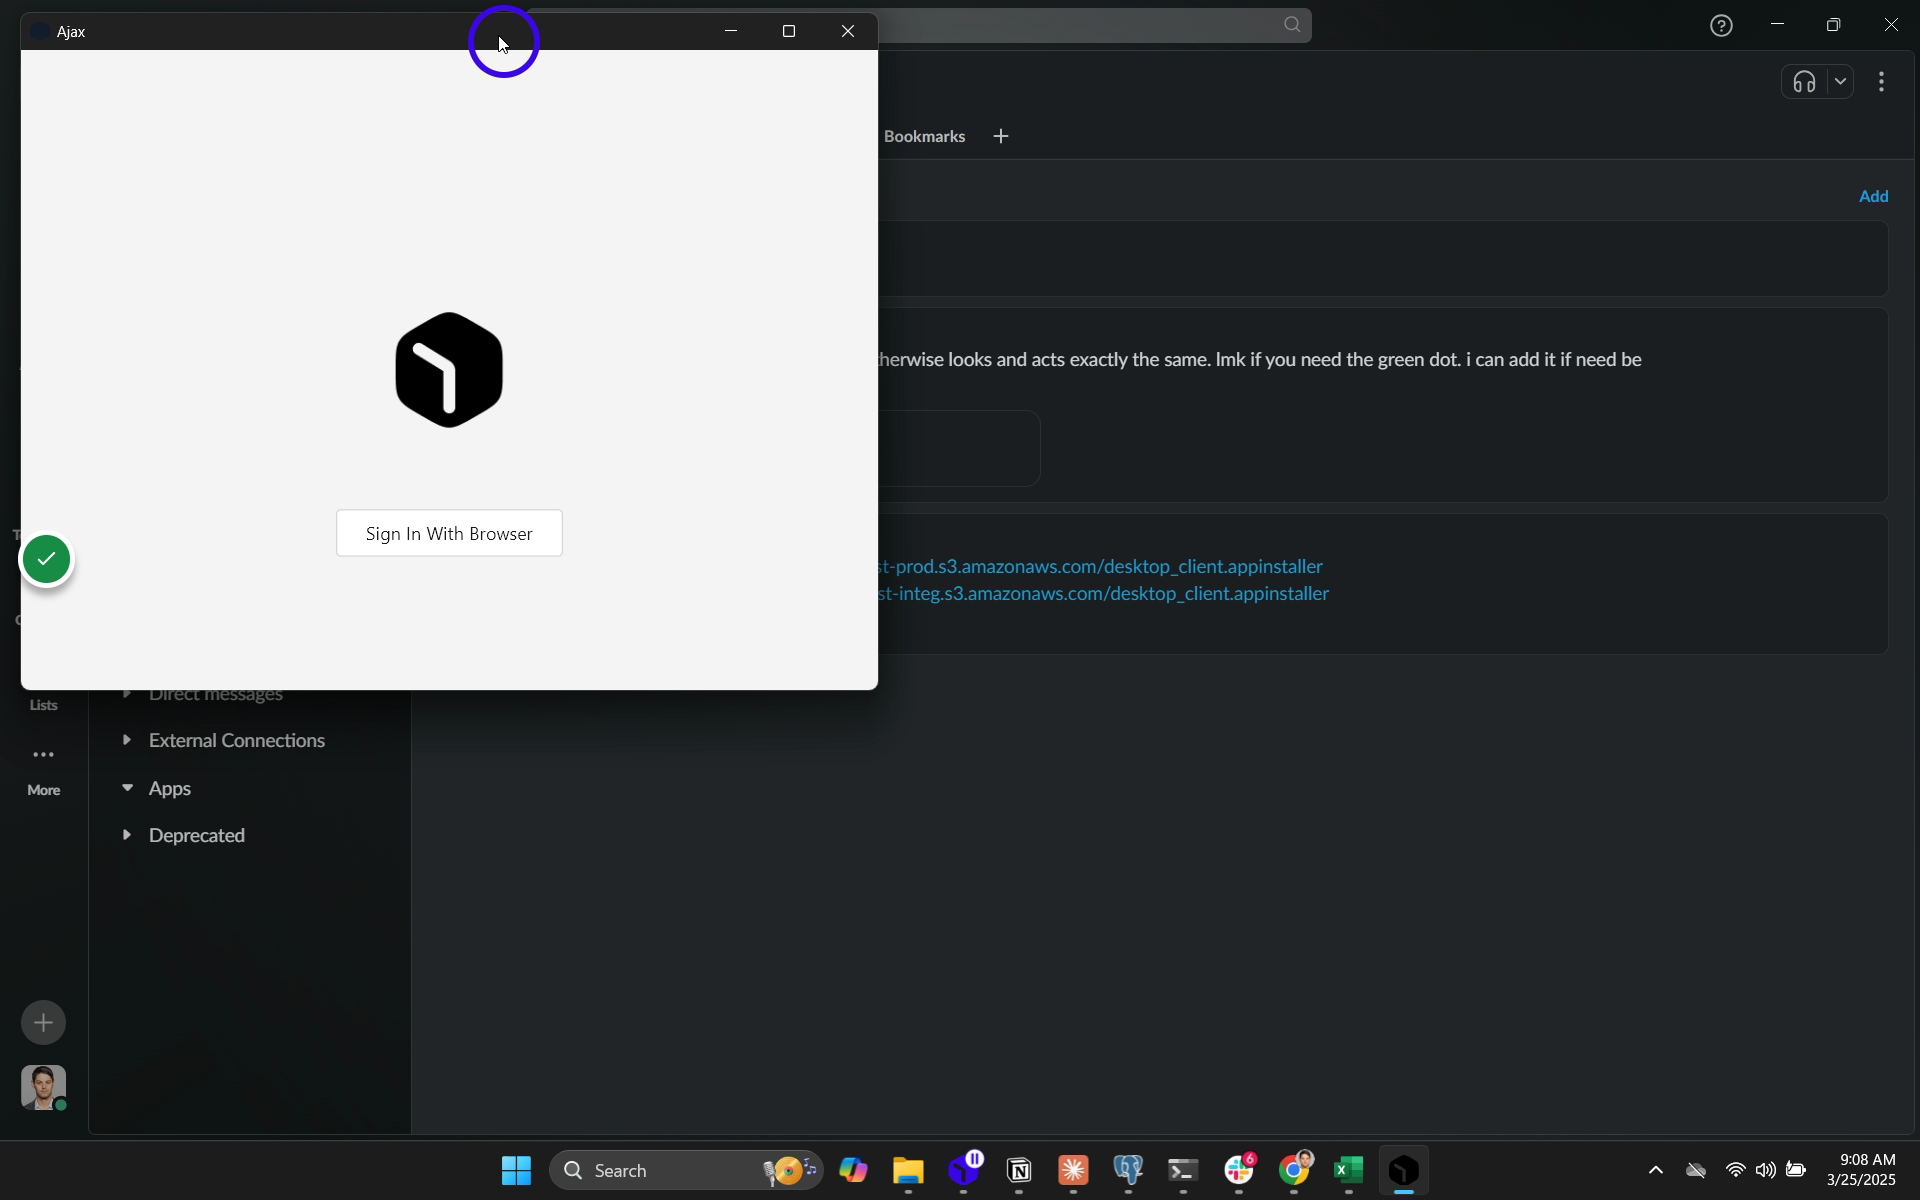This screenshot has width=1920, height=1200.
Task: Open the prod desktop_client.appinstaller link
Action: [x=1100, y=566]
